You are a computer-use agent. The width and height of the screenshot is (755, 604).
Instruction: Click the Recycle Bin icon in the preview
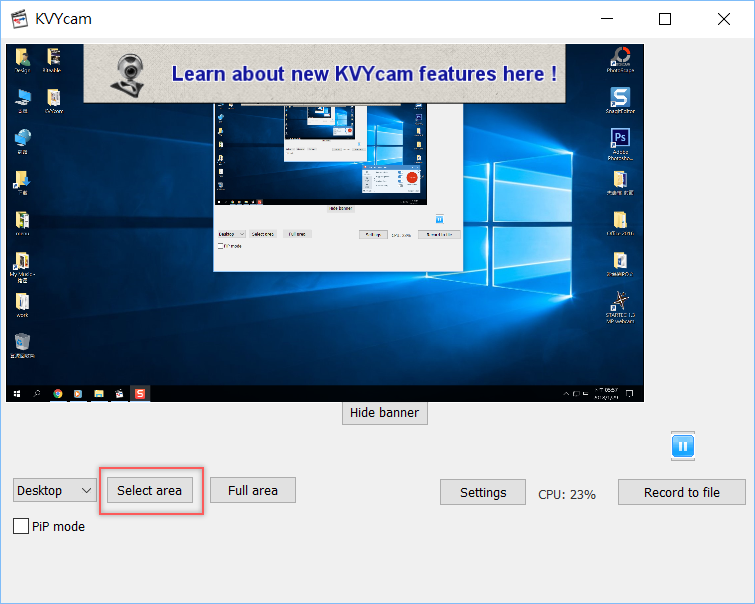pyautogui.click(x=22, y=341)
